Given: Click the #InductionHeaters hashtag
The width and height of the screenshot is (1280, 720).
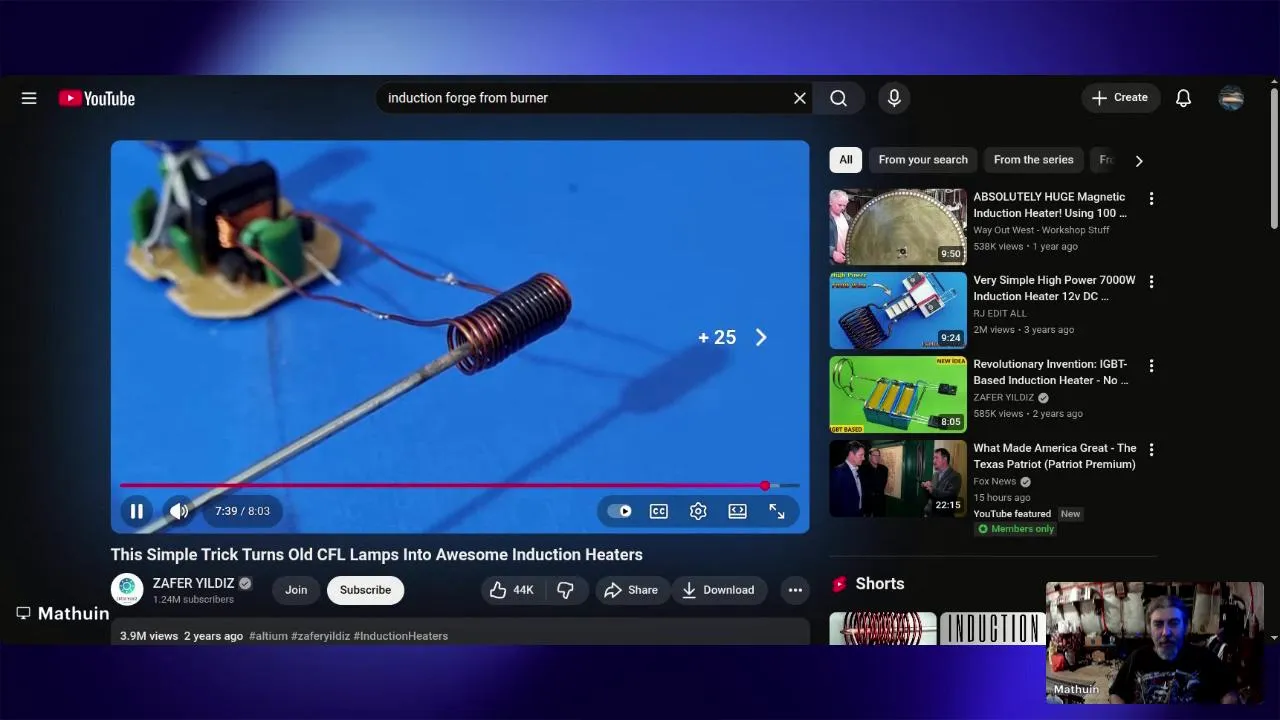Looking at the screenshot, I should click(x=401, y=636).
